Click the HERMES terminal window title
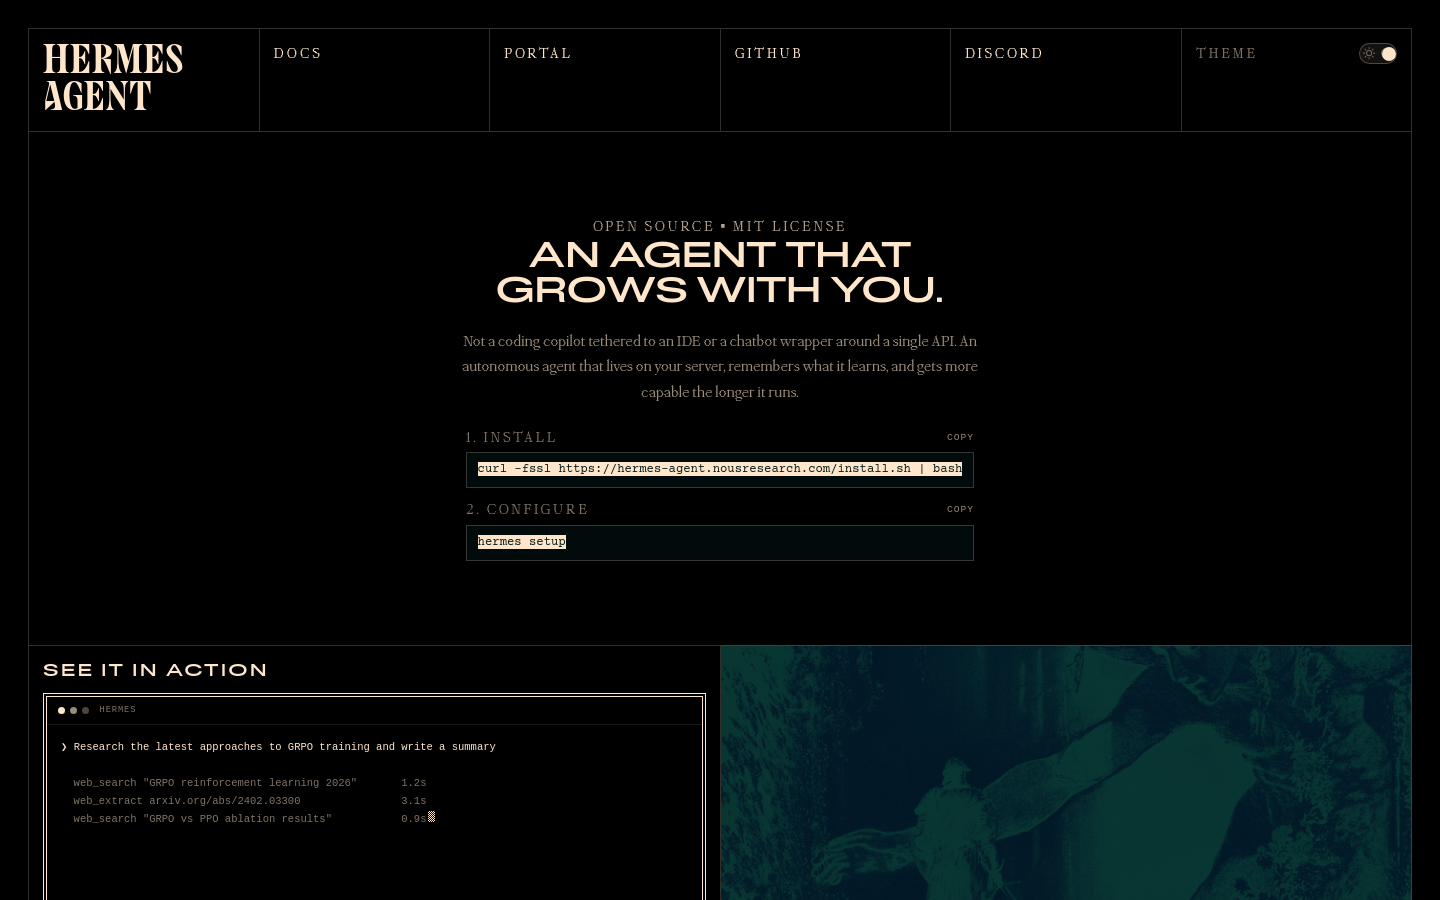Screen dimensions: 1440x900 (x=117, y=710)
